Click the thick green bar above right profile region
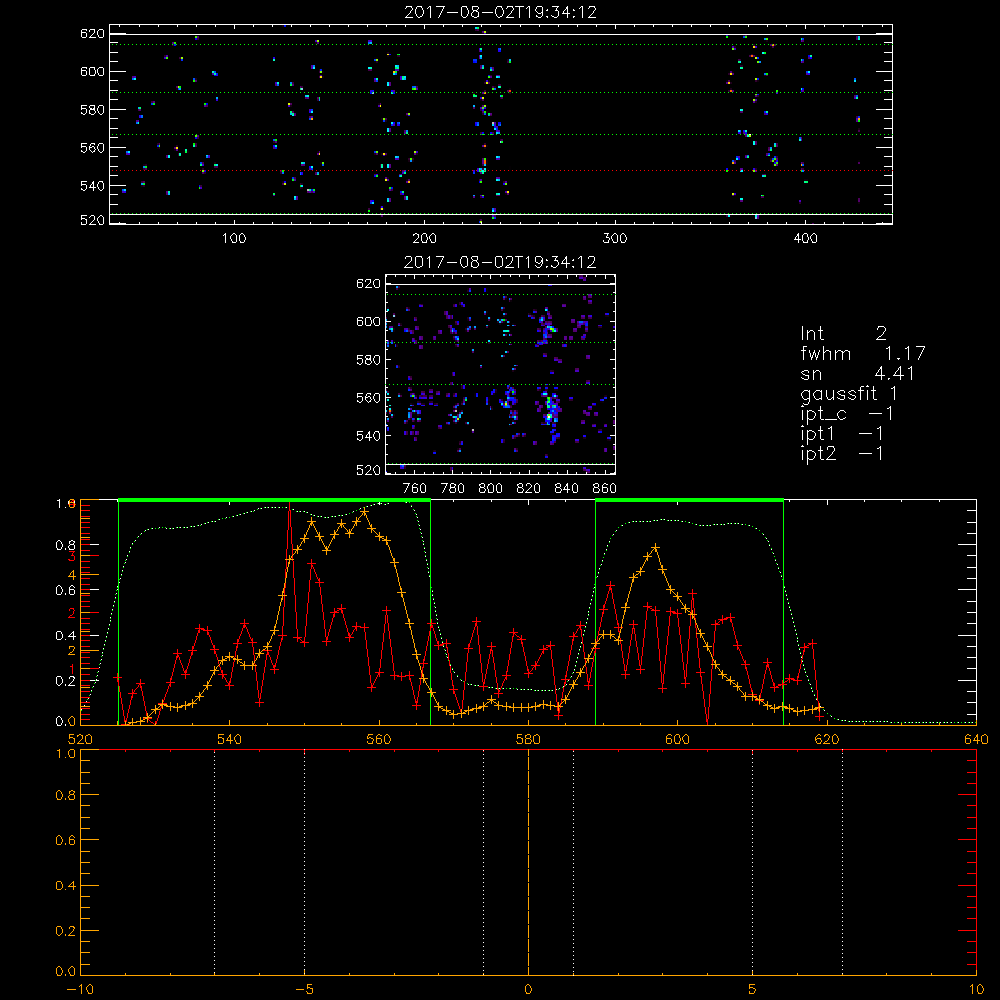Image resolution: width=1000 pixels, height=1000 pixels. pyautogui.click(x=689, y=500)
